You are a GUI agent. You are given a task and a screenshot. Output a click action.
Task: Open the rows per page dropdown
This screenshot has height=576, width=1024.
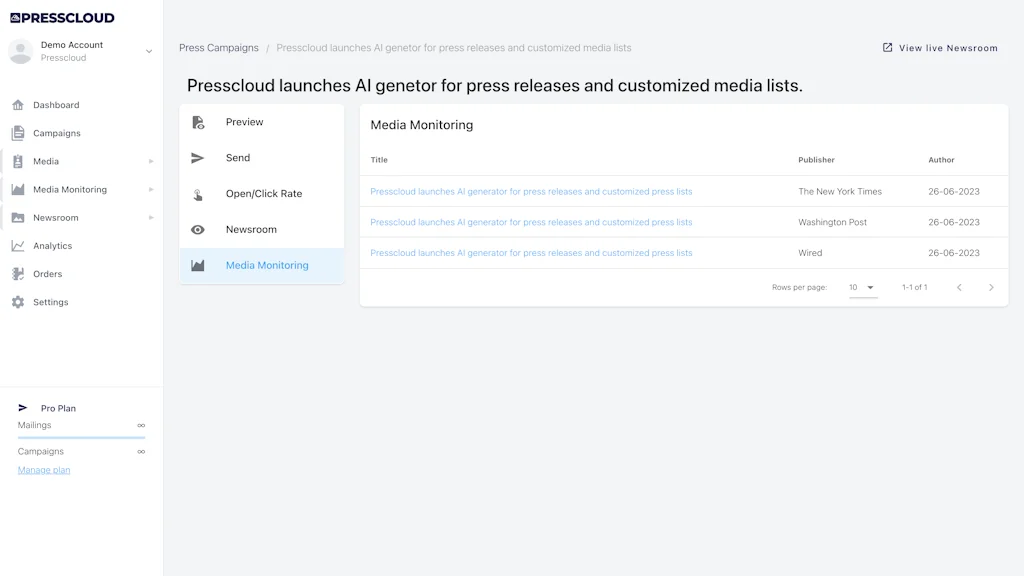pos(862,287)
